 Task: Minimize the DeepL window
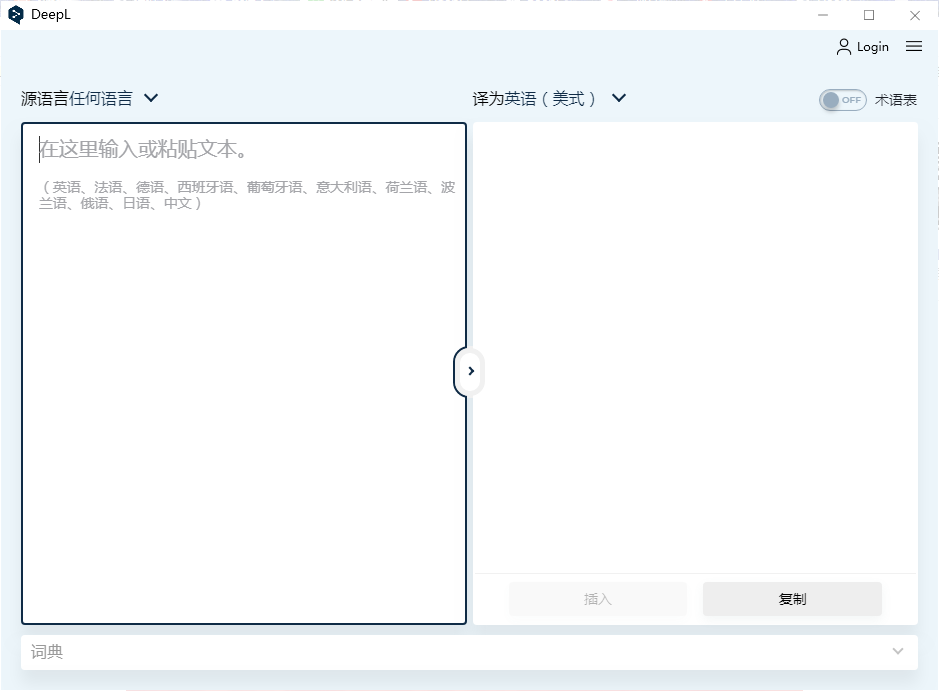click(823, 15)
